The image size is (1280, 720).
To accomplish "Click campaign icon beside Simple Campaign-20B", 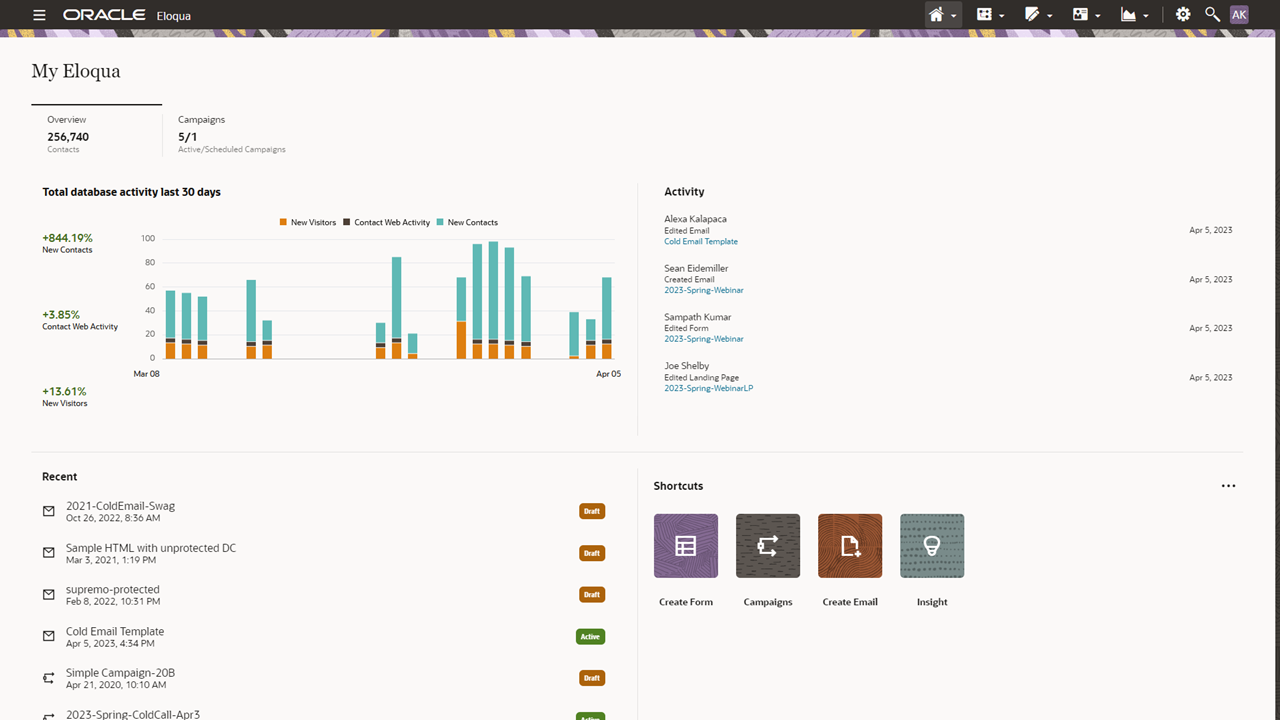I will pyautogui.click(x=48, y=678).
